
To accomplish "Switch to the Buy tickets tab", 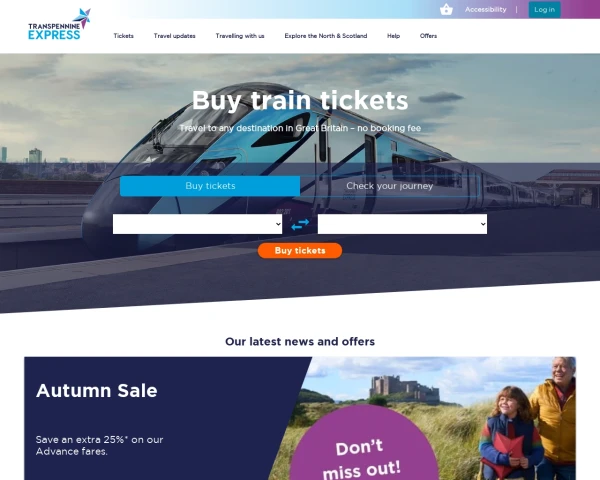I will 210,186.
